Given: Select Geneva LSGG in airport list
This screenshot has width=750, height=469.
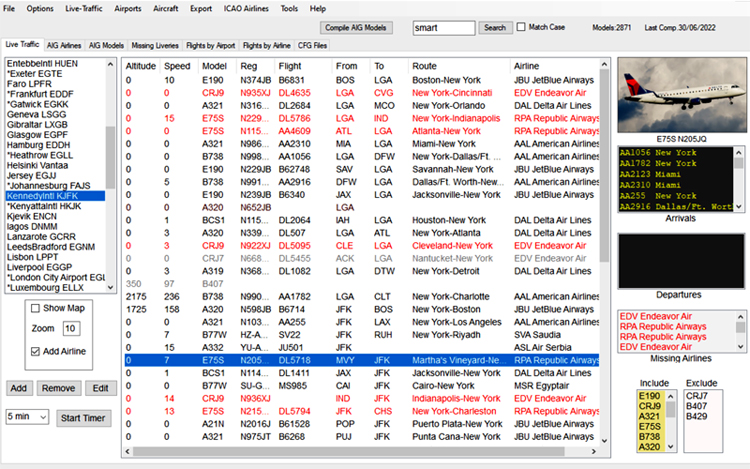Looking at the screenshot, I should (x=36, y=114).
